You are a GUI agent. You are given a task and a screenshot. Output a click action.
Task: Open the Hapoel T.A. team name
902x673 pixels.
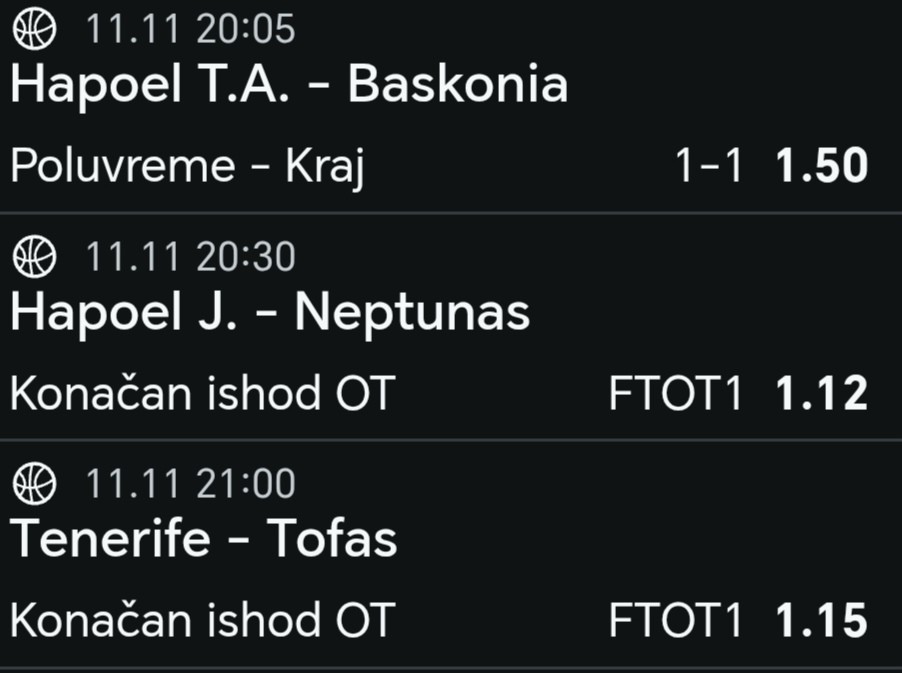tap(150, 85)
